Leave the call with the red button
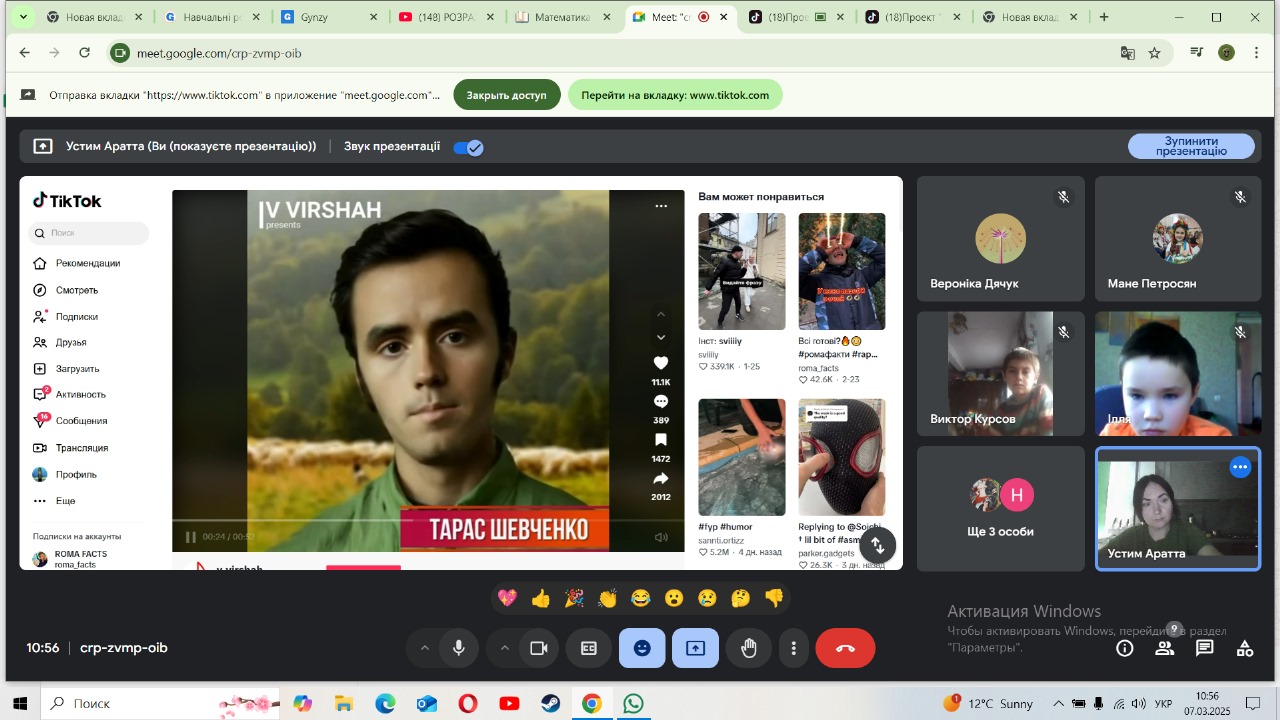Screen dimensions: 1280x720 point(845,648)
